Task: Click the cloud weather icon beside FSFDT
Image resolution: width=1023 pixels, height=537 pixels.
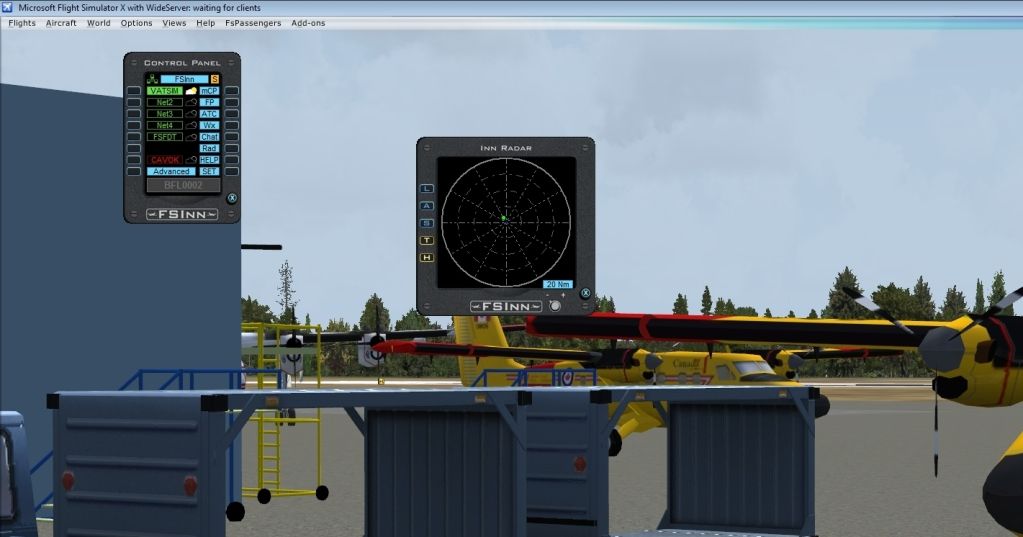Action: (x=191, y=137)
